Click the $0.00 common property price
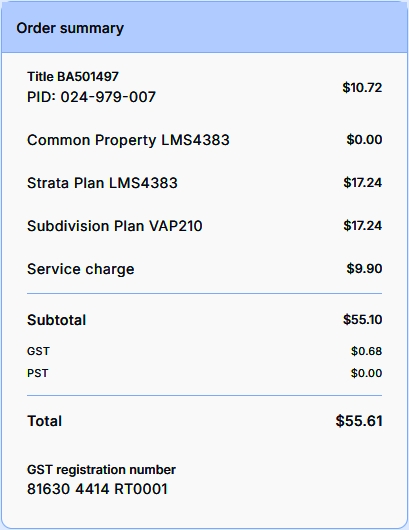 point(364,140)
